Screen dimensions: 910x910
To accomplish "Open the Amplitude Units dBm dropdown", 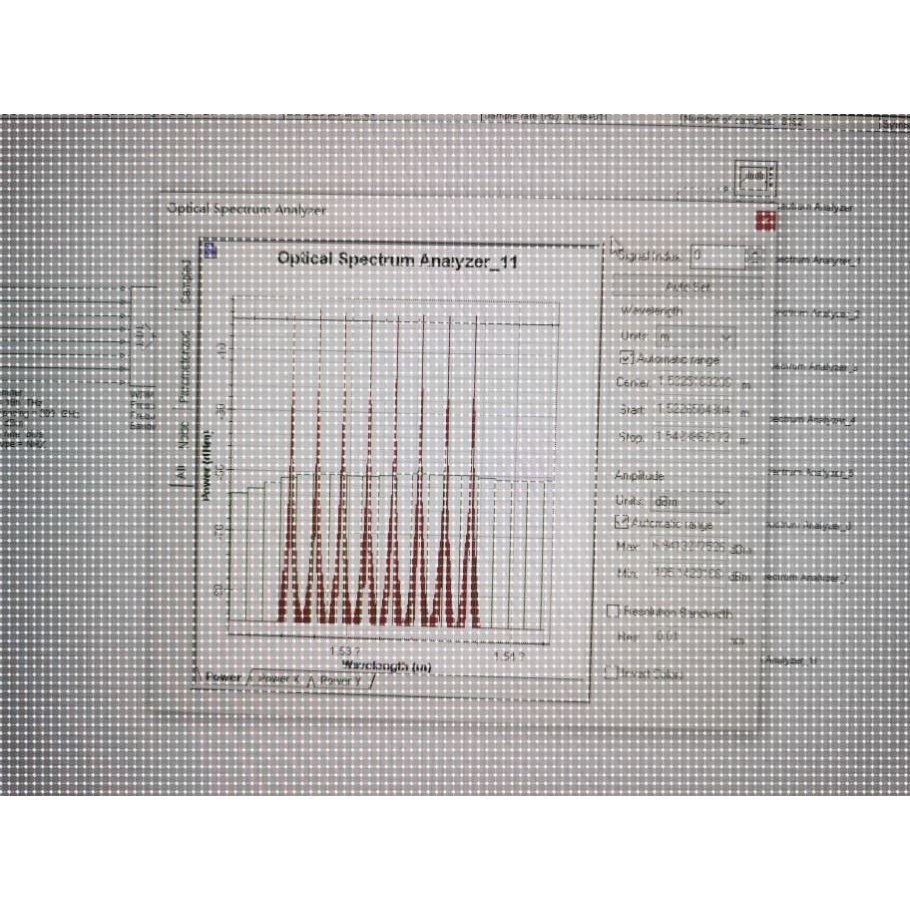I will click(690, 501).
